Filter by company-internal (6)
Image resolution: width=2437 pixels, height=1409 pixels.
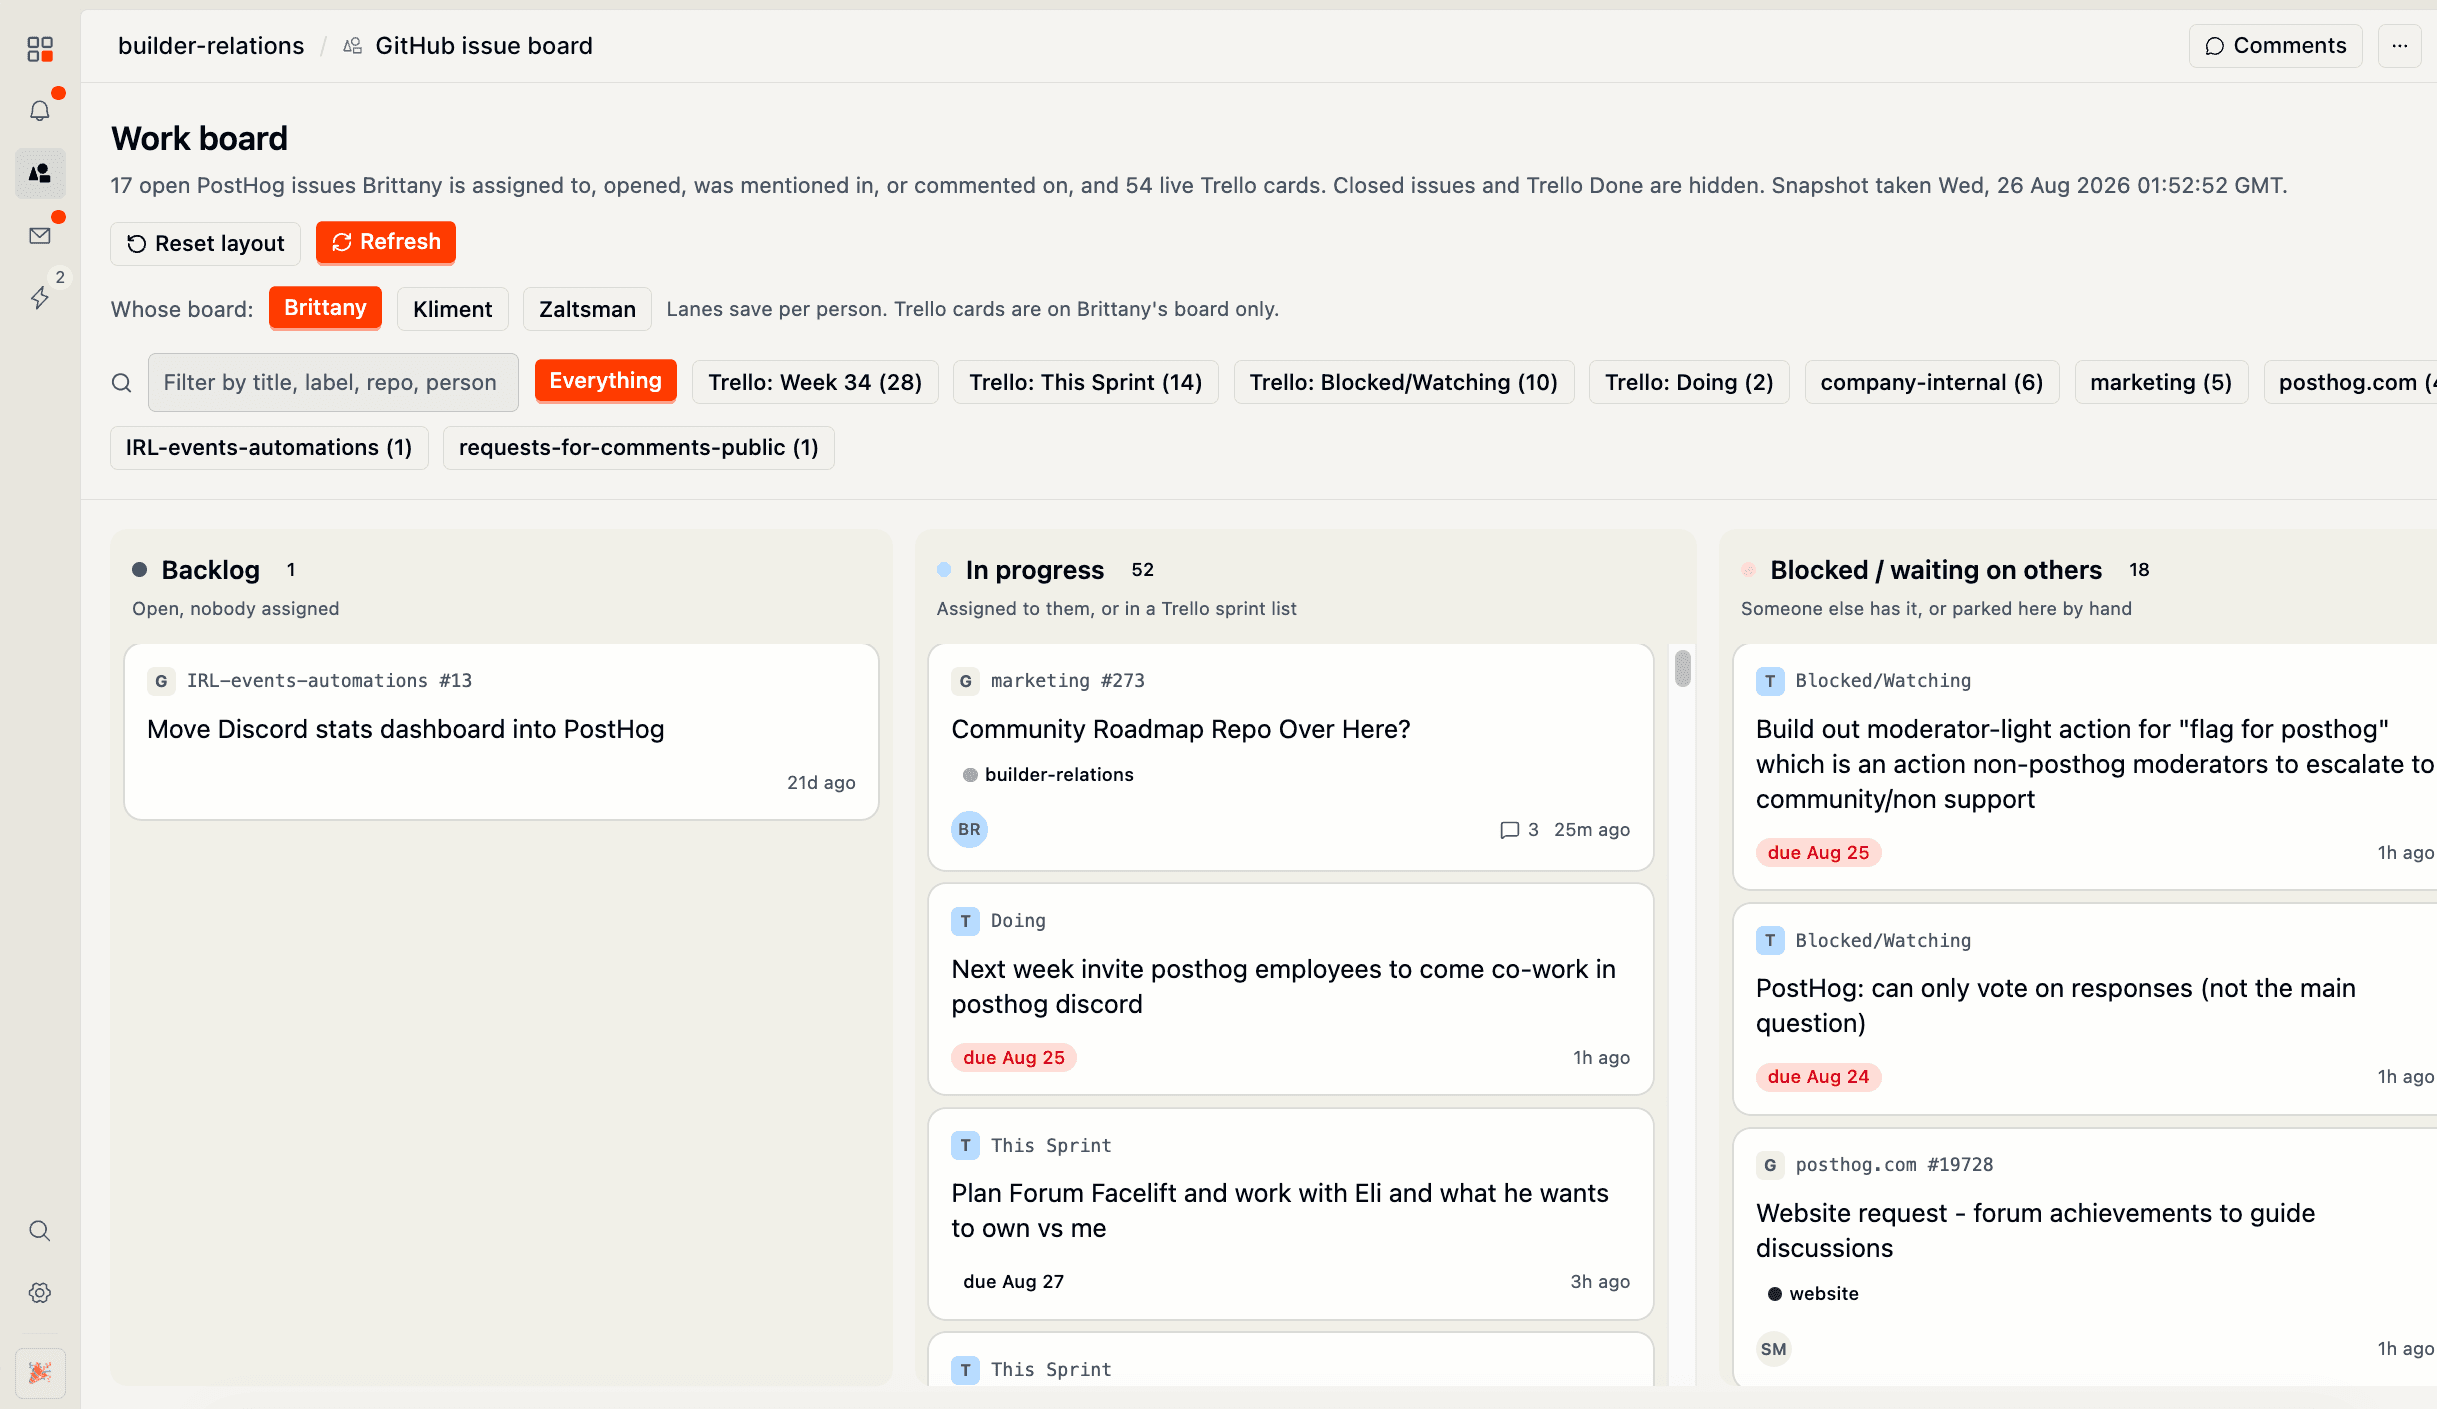[1932, 382]
